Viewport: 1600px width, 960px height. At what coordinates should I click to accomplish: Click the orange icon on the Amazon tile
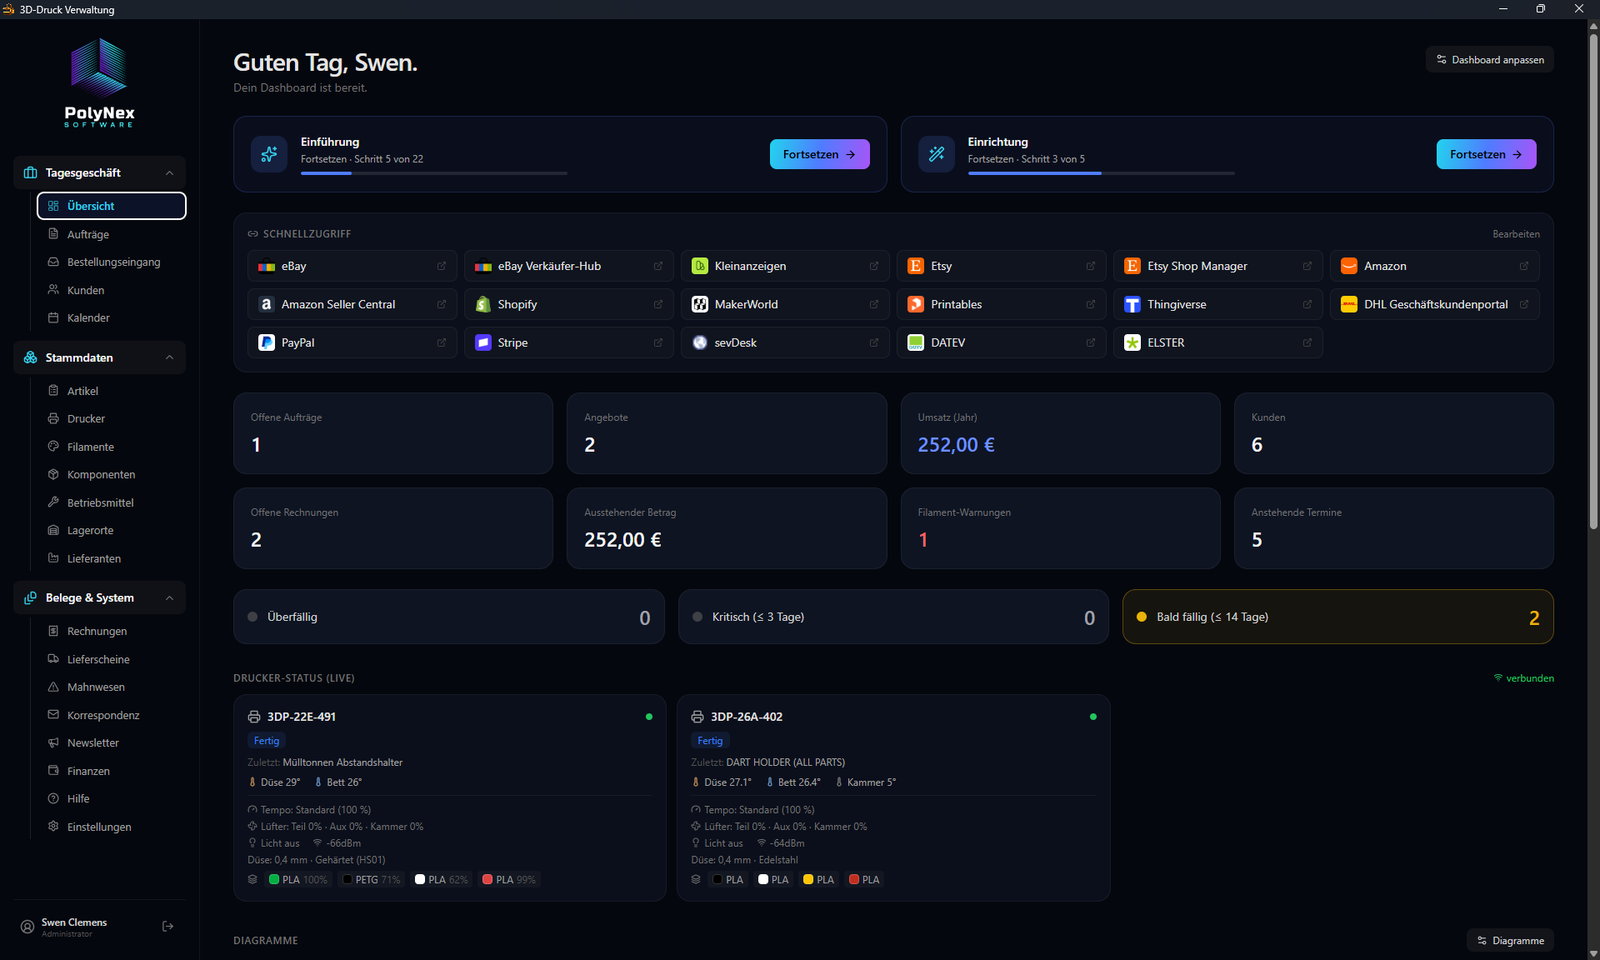coord(1349,266)
